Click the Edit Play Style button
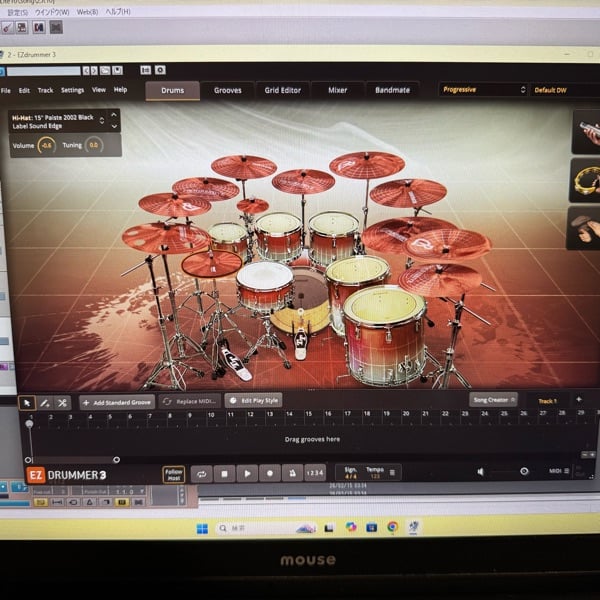Image resolution: width=600 pixels, height=600 pixels. click(253, 400)
